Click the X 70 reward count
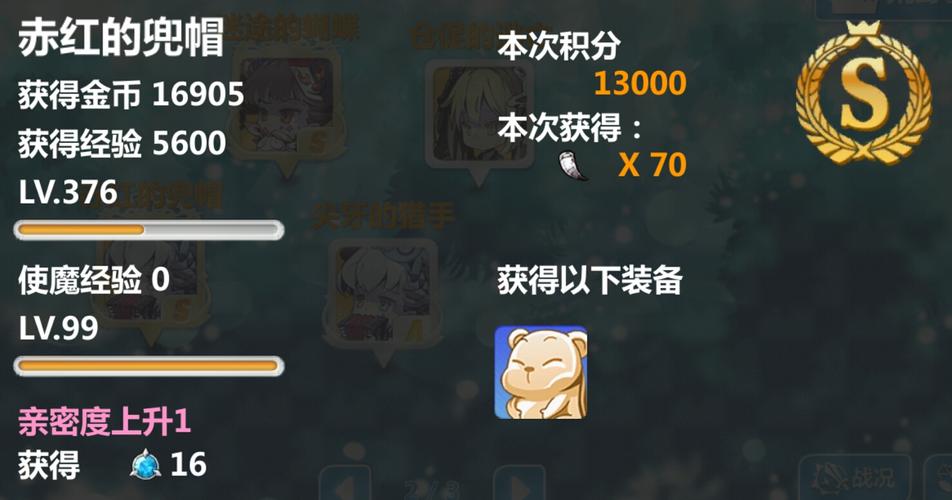The image size is (952, 500). tap(652, 165)
